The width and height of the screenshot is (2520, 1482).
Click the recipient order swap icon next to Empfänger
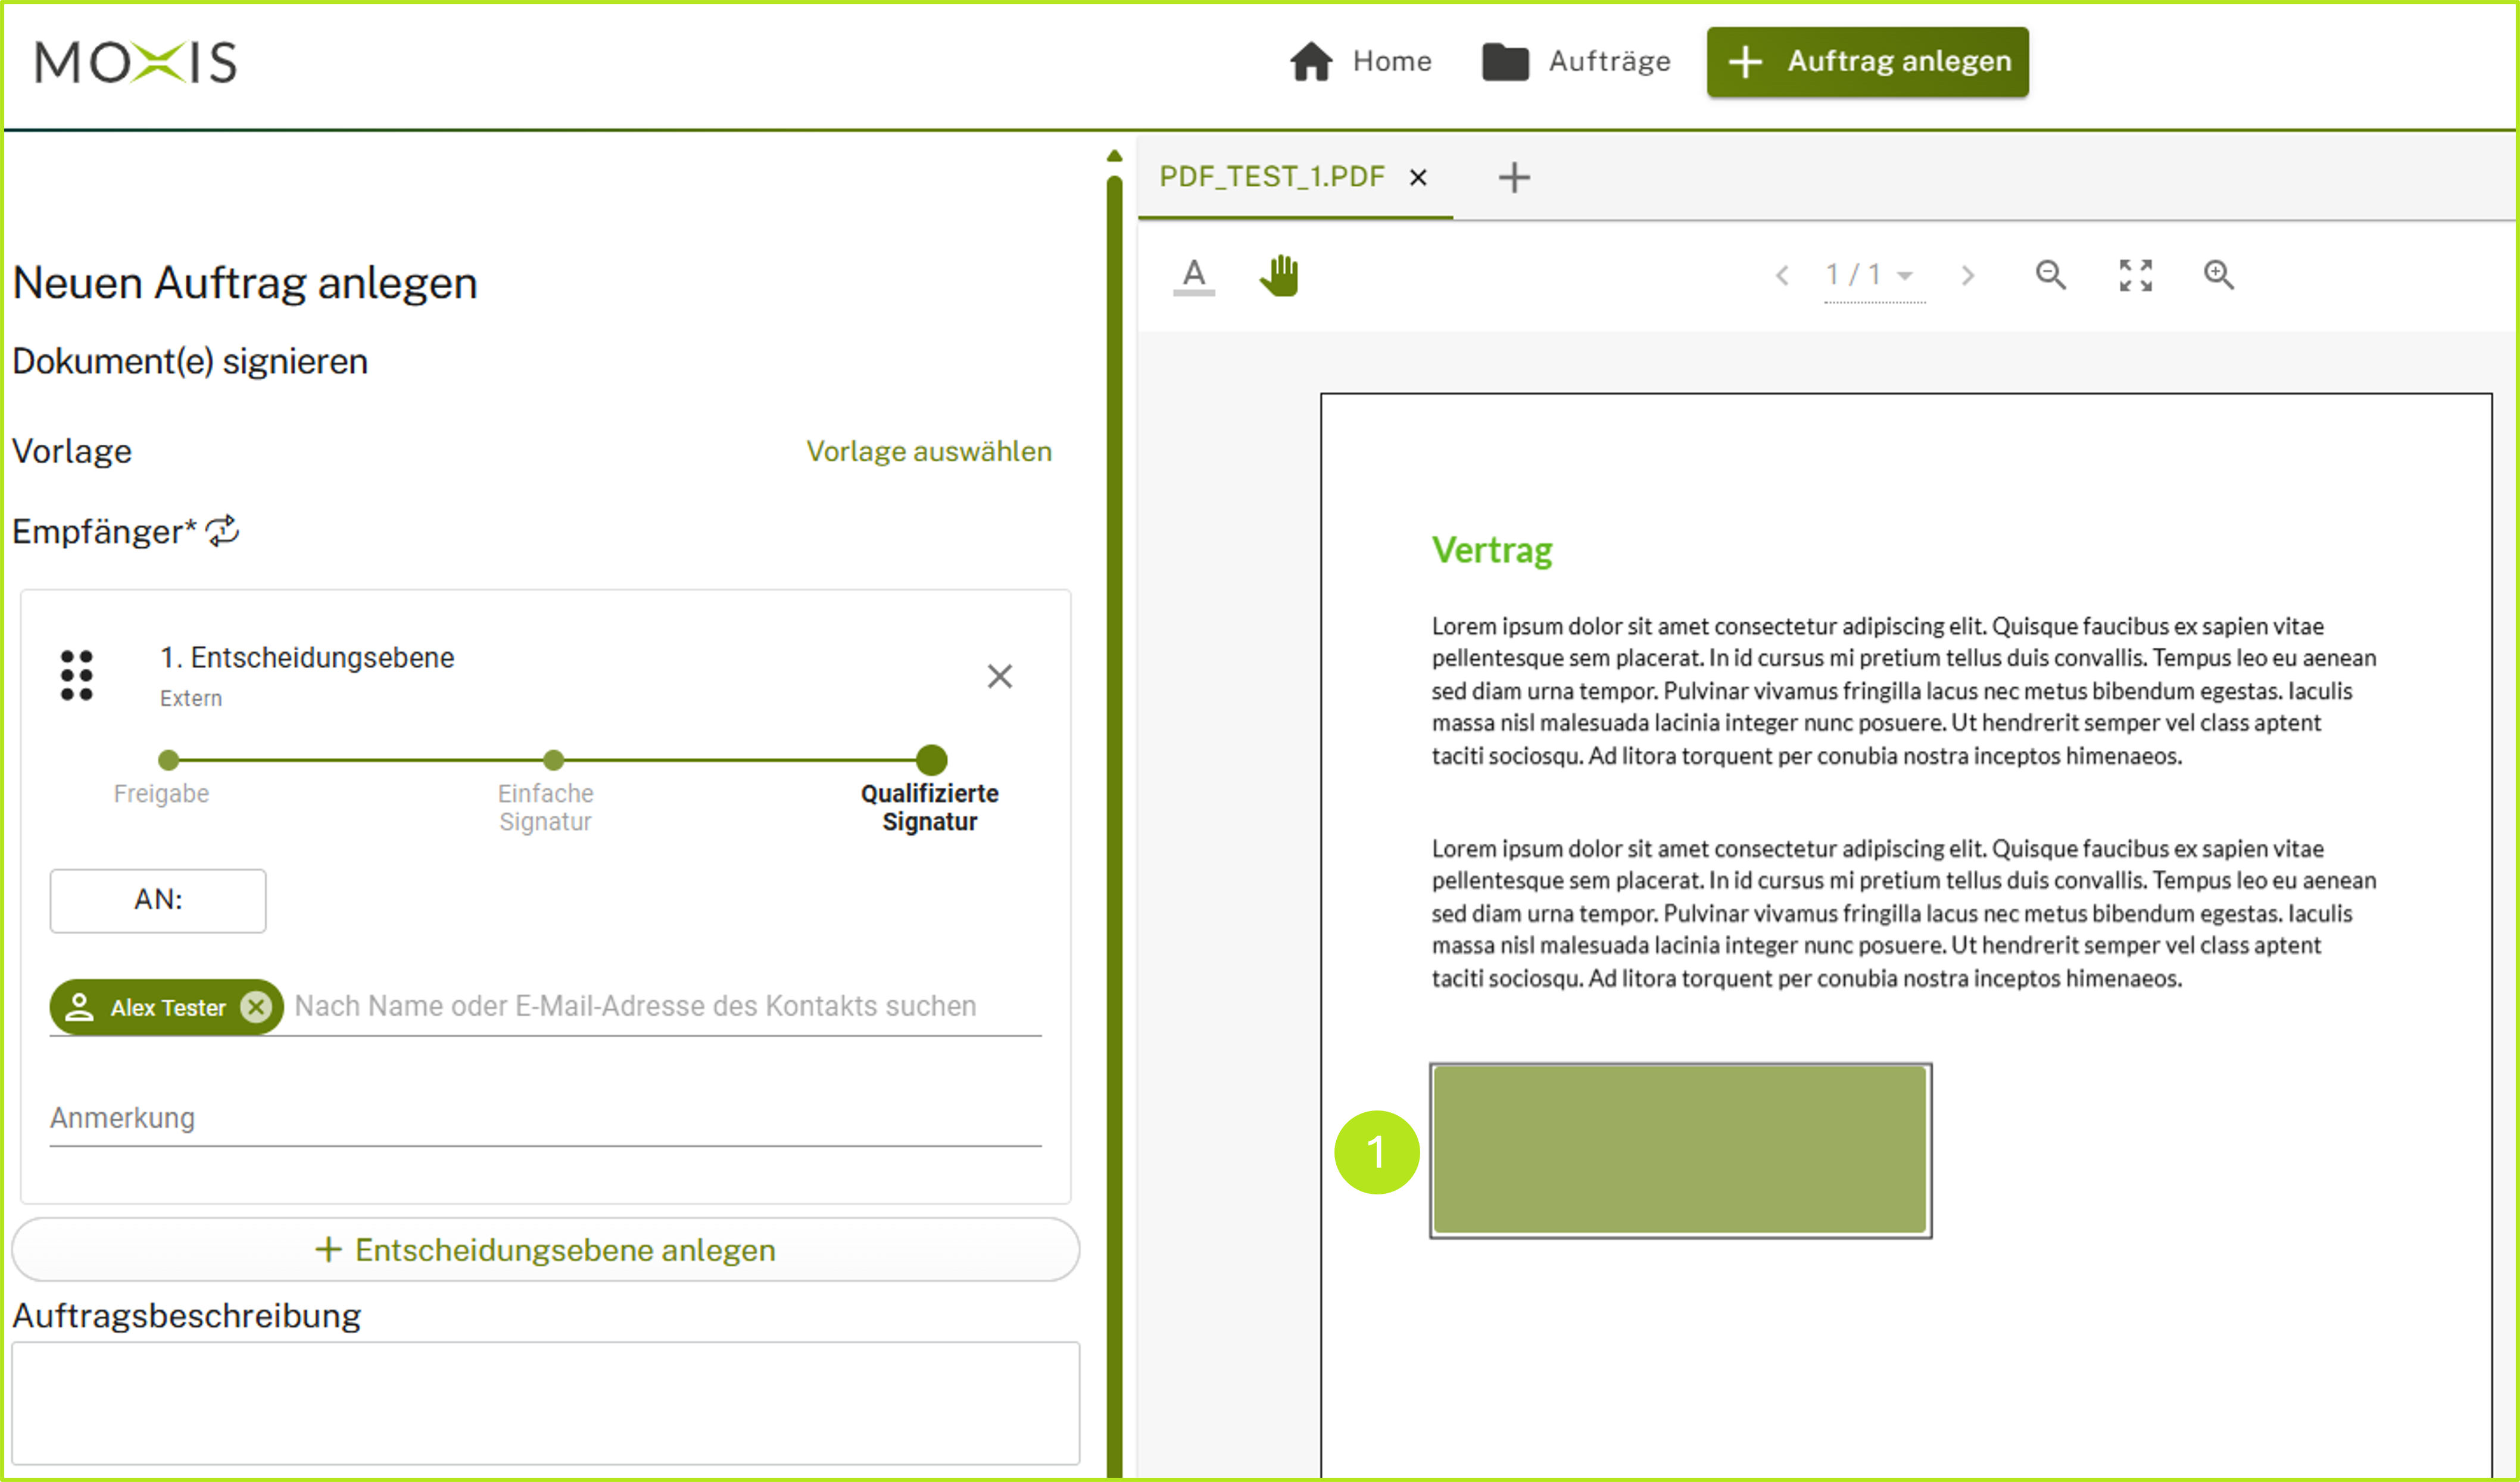(x=222, y=531)
